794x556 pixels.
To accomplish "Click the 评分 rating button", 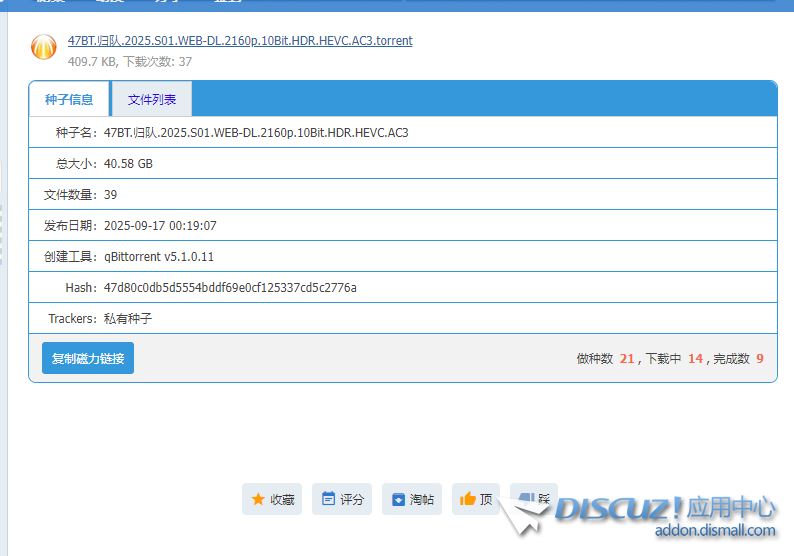I will click(x=342, y=499).
